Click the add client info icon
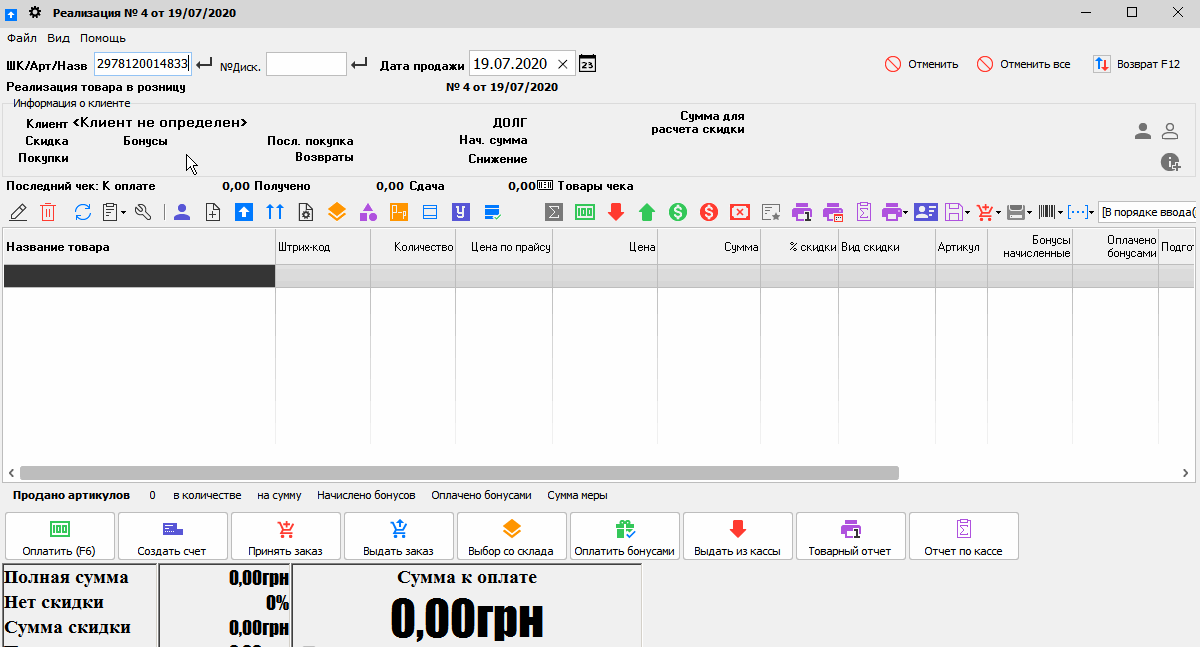Screen dimensions: 1200x647 (1171, 162)
